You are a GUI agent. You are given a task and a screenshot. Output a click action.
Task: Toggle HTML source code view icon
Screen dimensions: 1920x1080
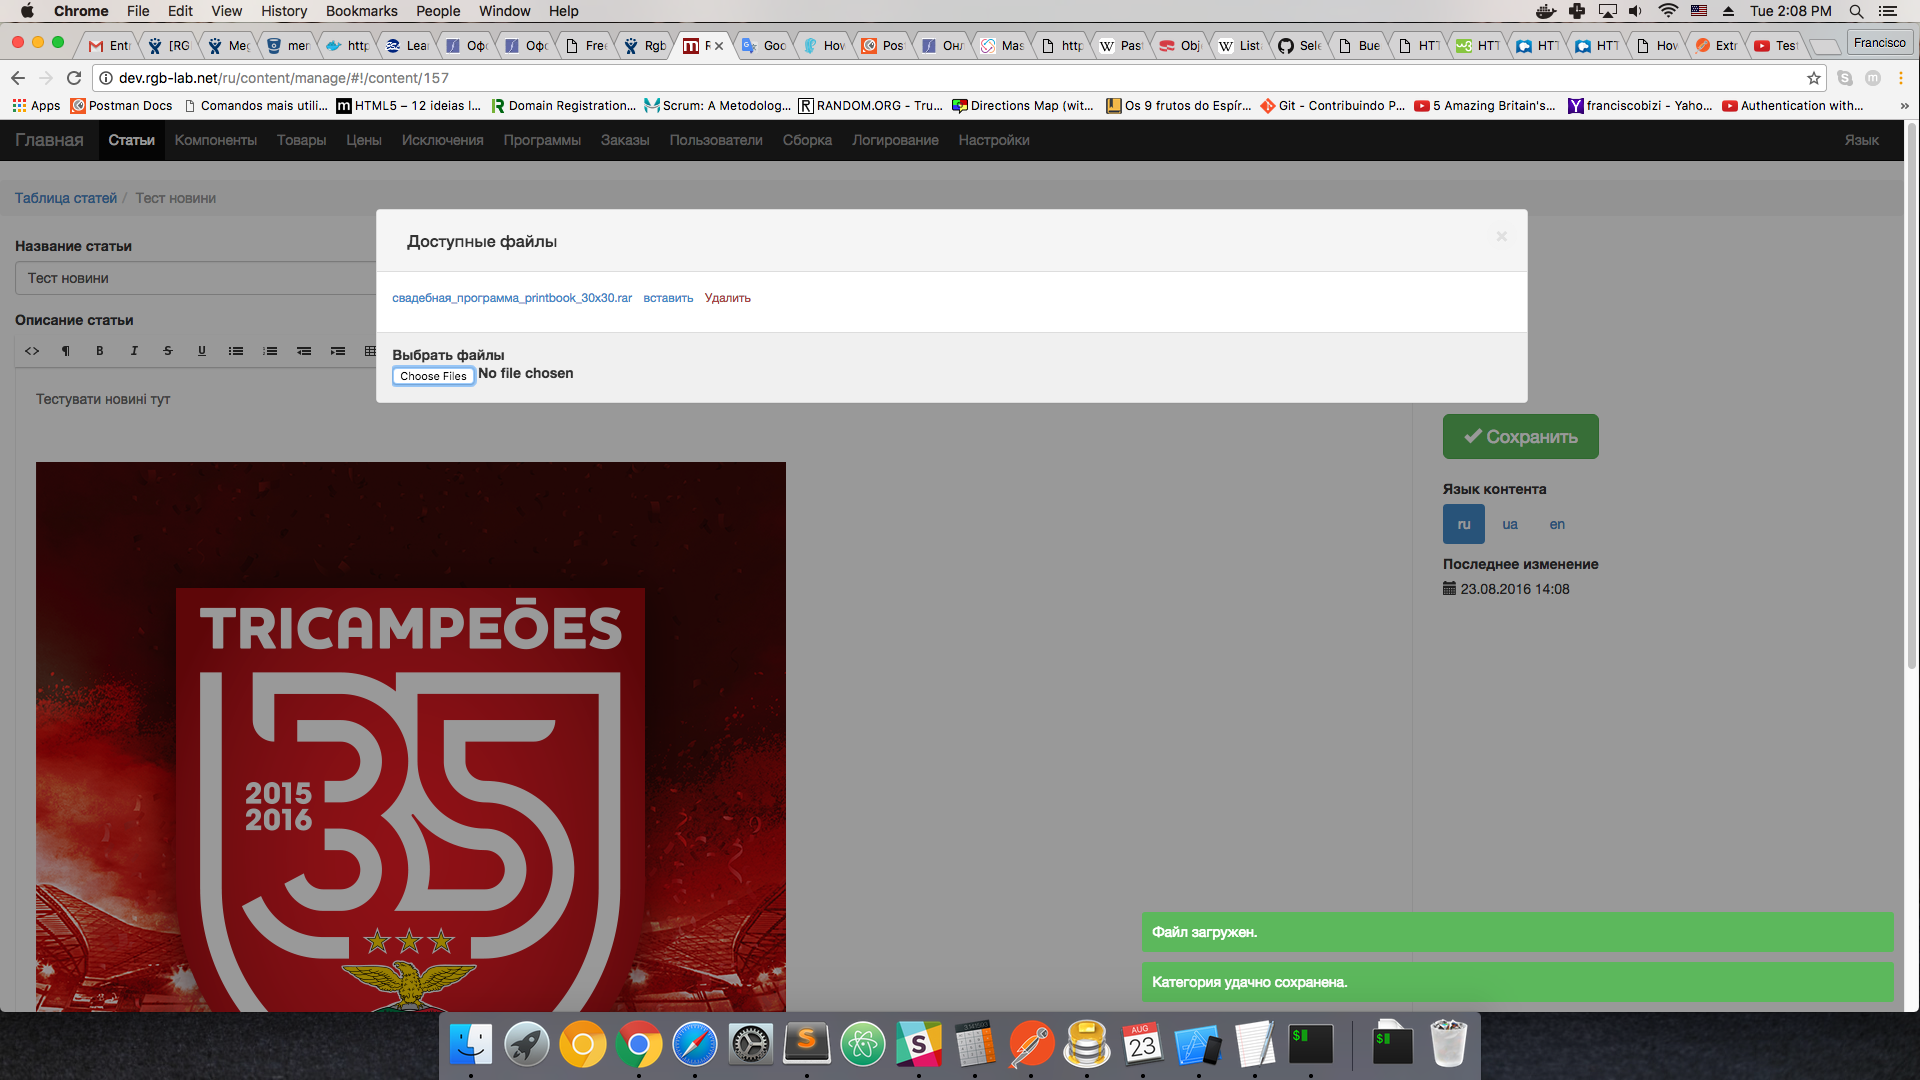tap(32, 351)
